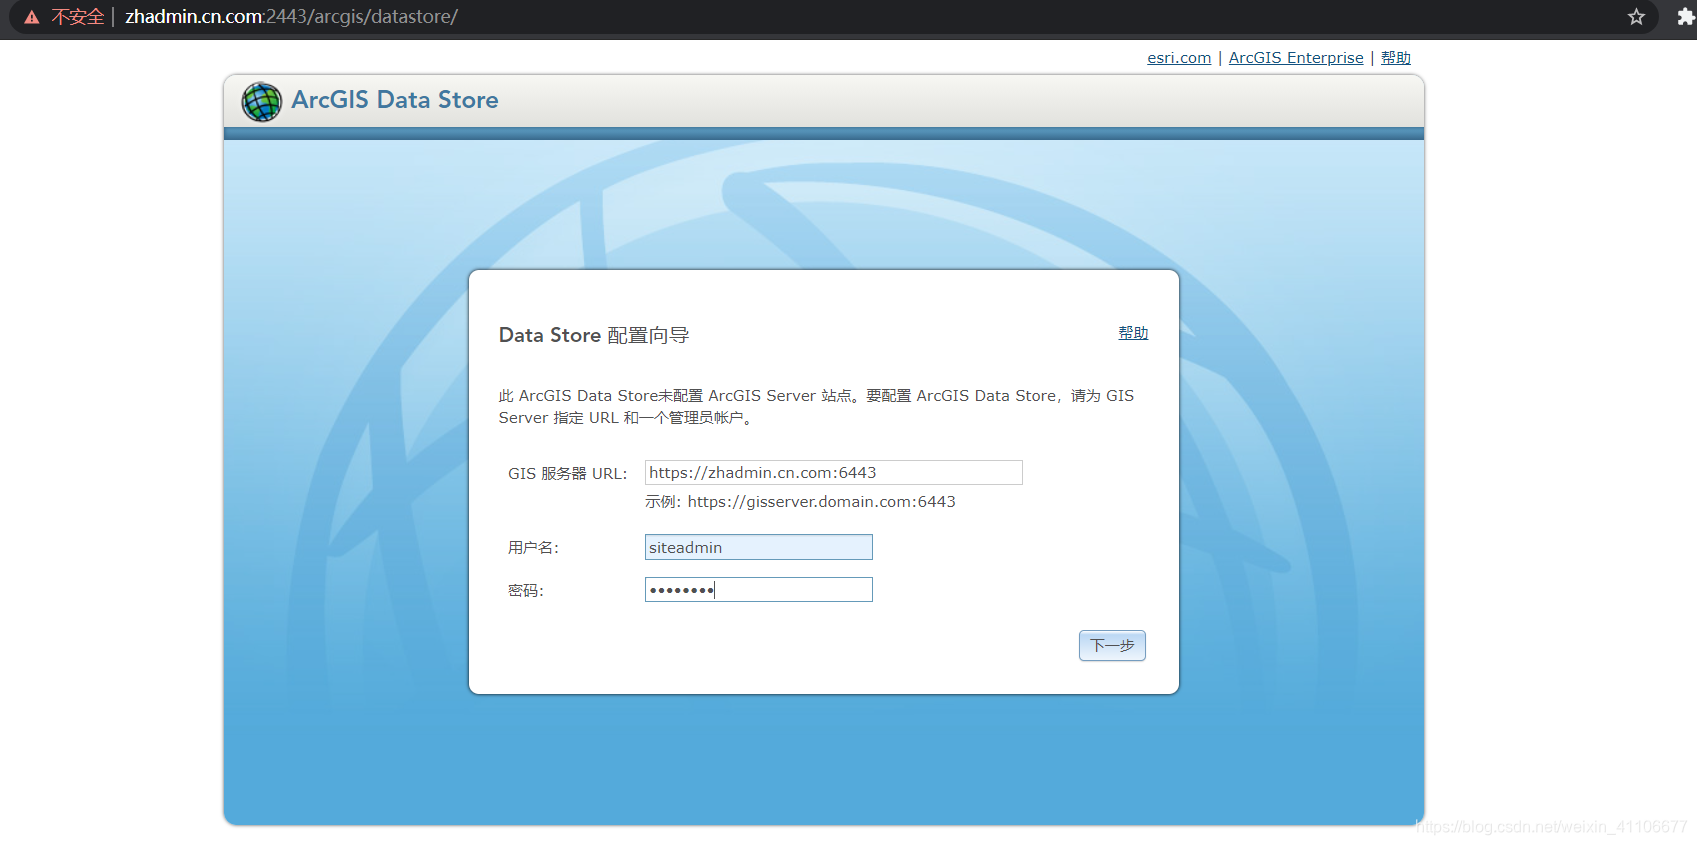Open the esri.com link
The width and height of the screenshot is (1697, 845).
(x=1179, y=58)
